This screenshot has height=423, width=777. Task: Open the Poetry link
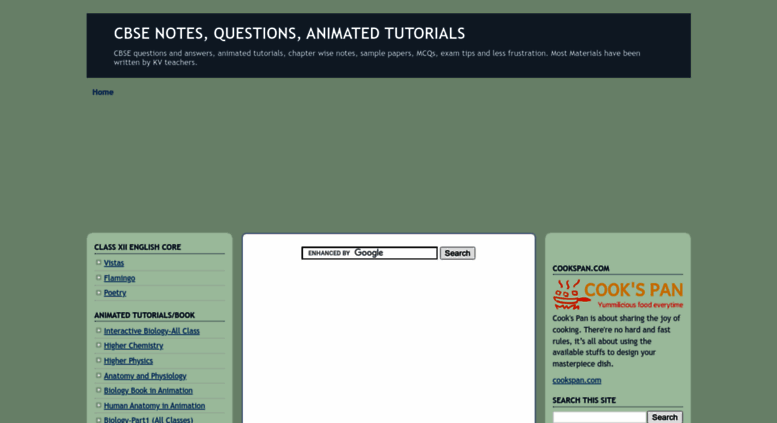(x=115, y=293)
